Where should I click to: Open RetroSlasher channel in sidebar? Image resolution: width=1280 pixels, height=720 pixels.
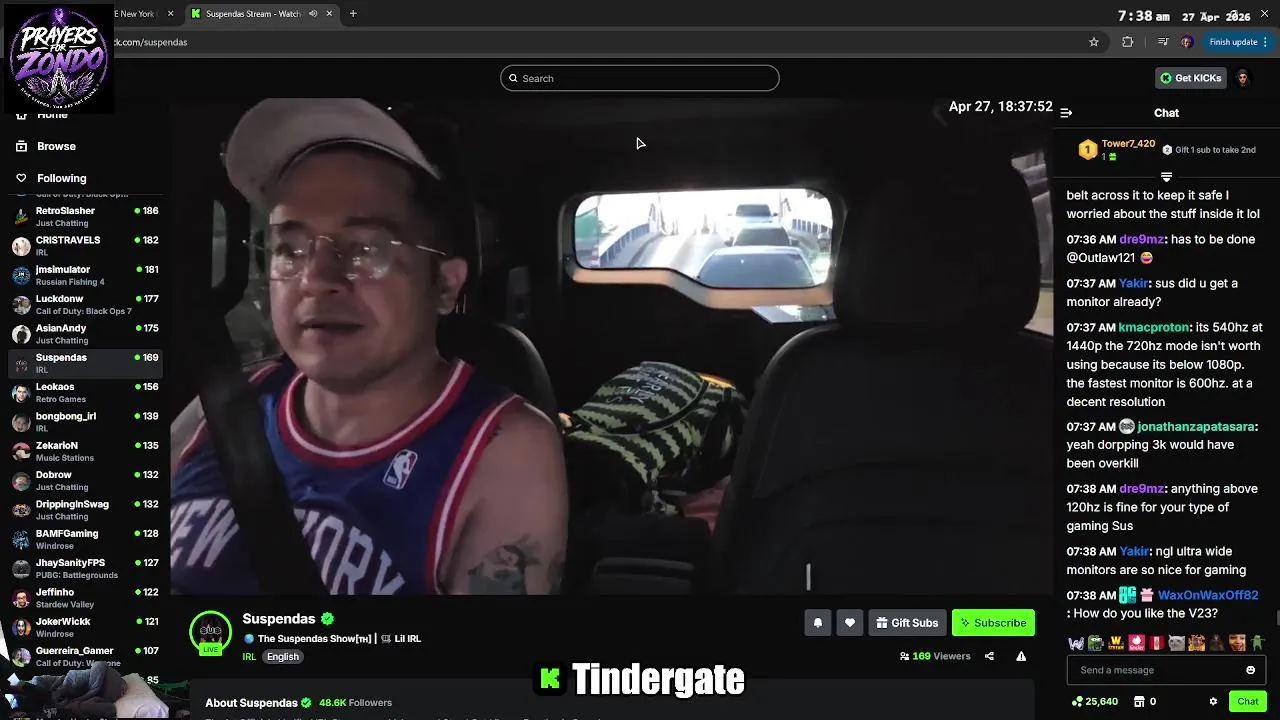click(85, 217)
